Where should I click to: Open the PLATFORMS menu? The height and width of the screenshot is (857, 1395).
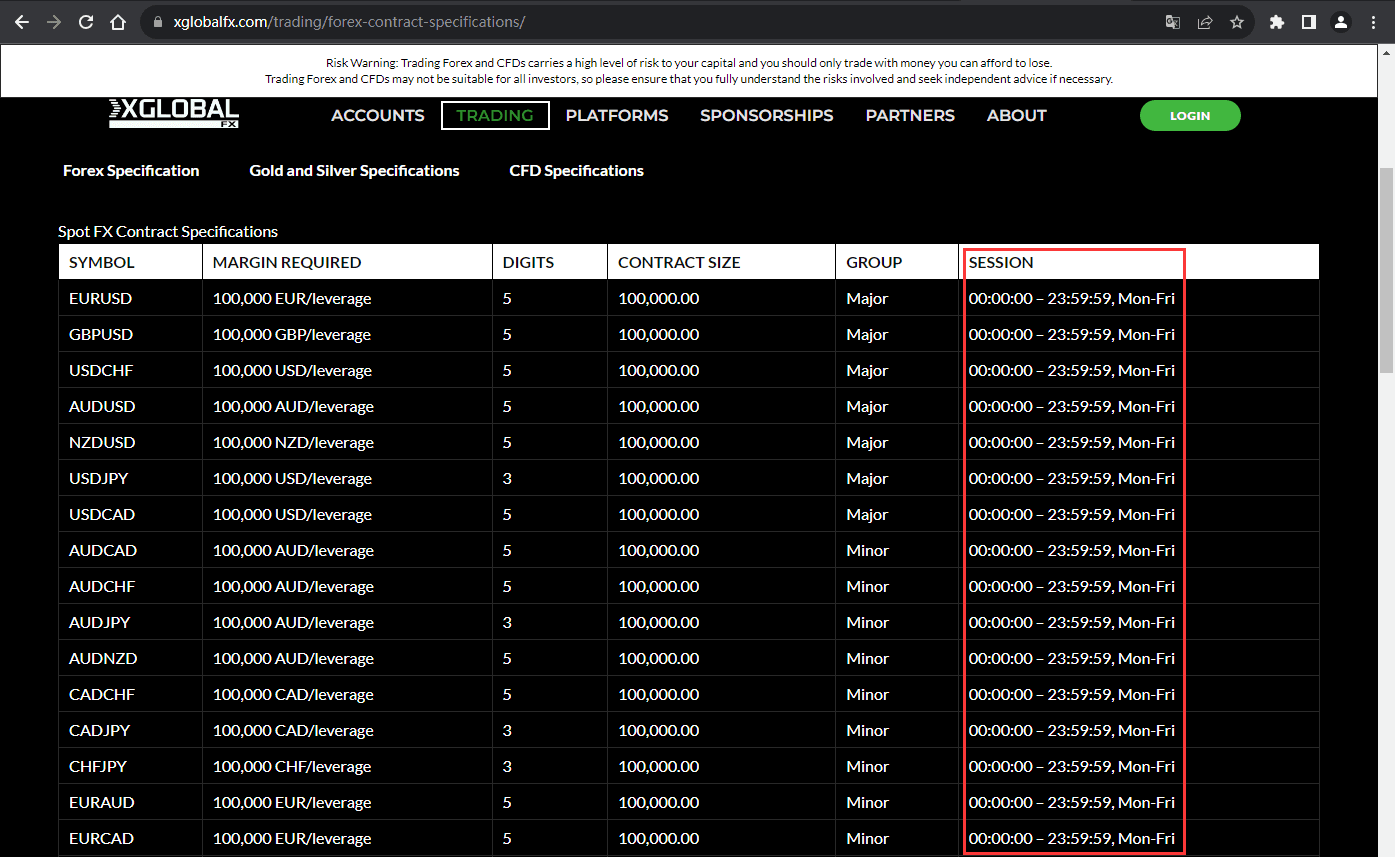[617, 116]
